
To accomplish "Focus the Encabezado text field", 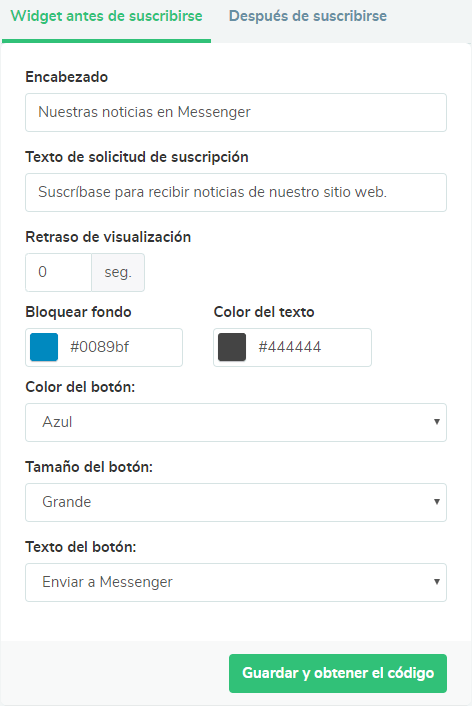I will (236, 113).
